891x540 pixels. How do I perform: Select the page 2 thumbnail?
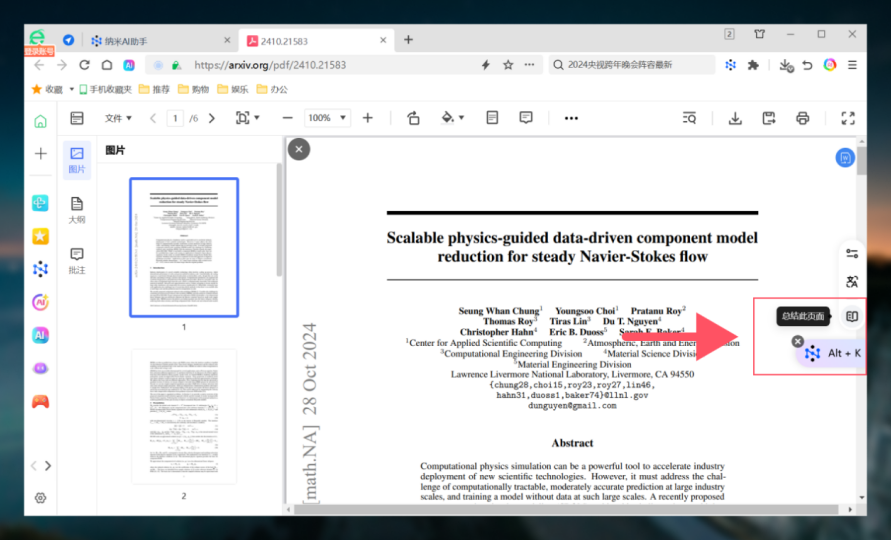tap(184, 417)
